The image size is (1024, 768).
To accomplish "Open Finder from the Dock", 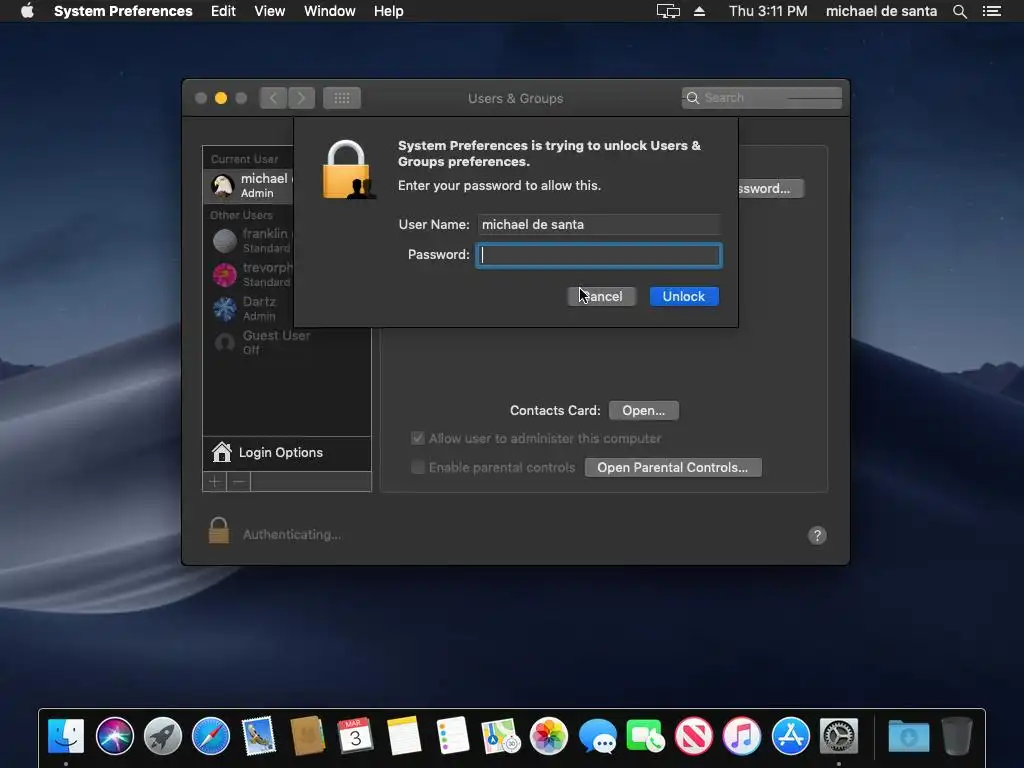I will 66,736.
